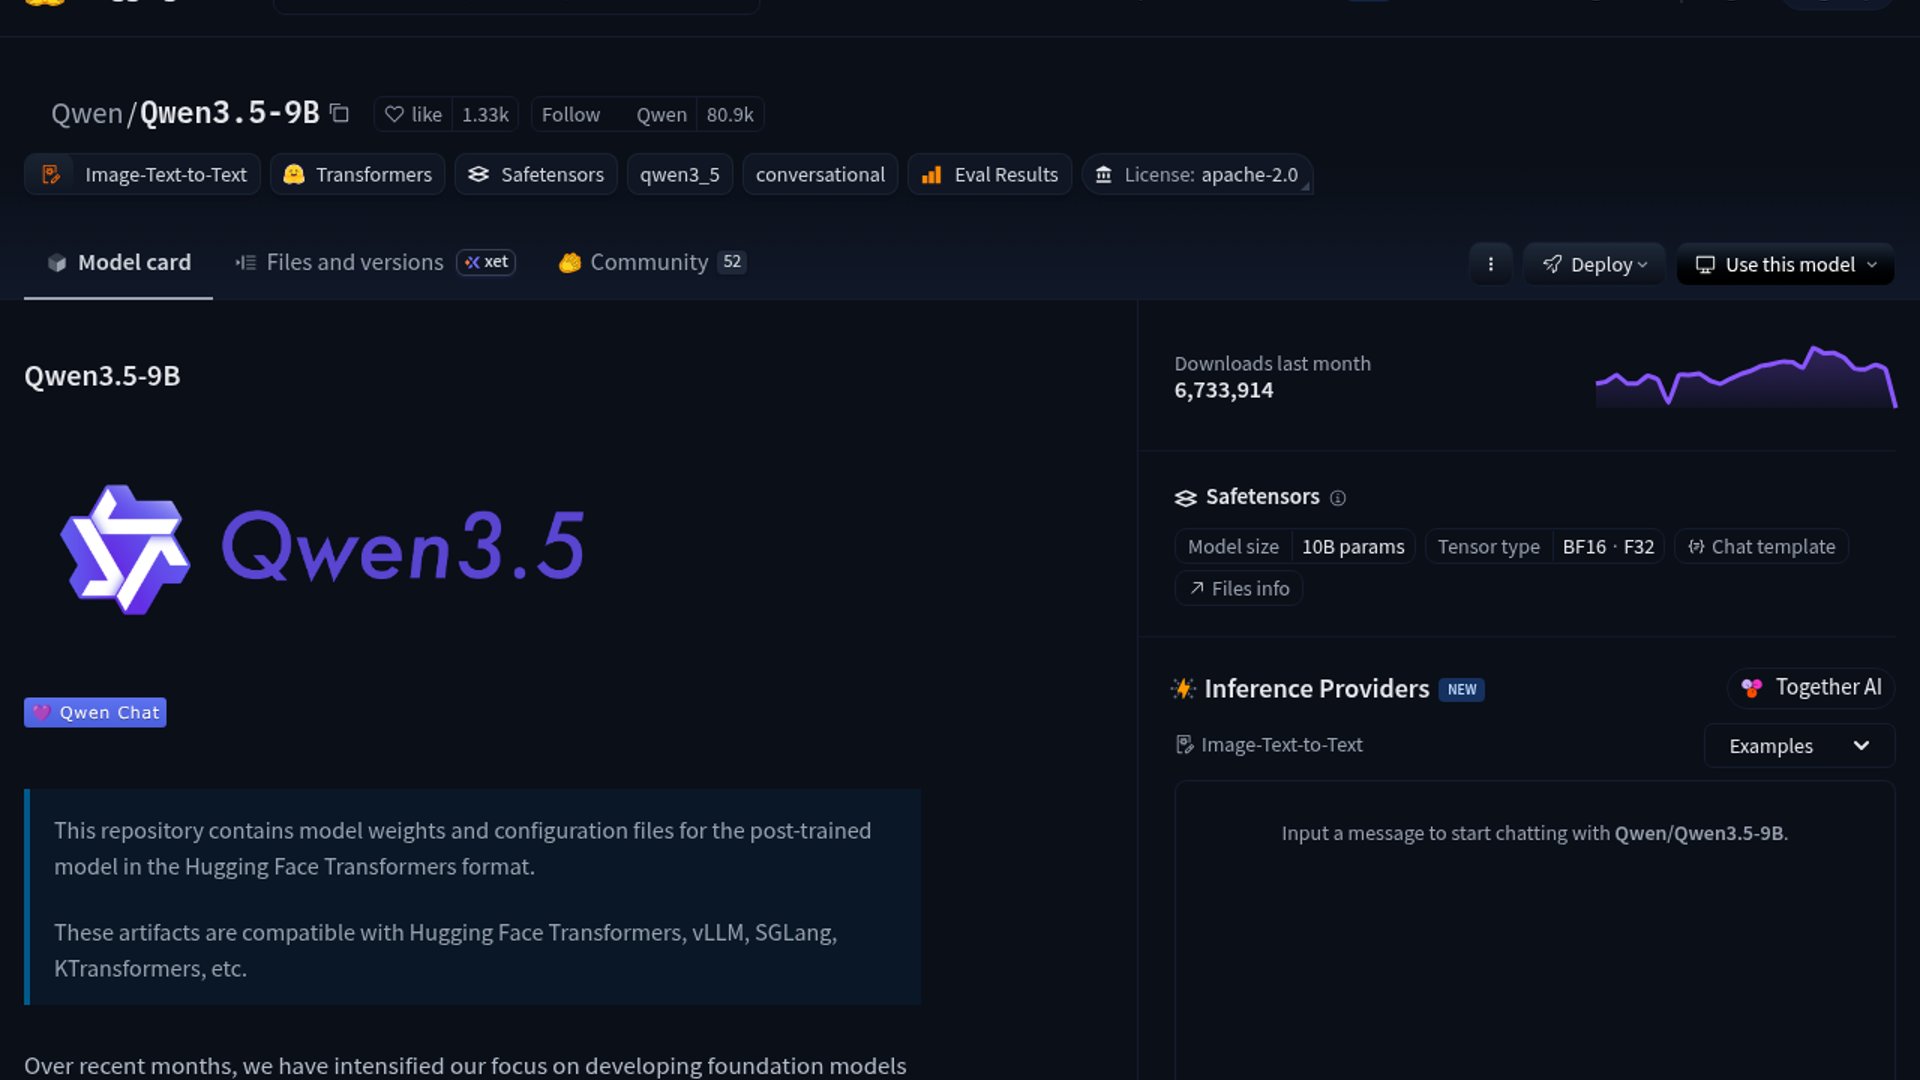This screenshot has height=1080, width=1920.
Task: Open the Eval Results tag
Action: [x=989, y=175]
